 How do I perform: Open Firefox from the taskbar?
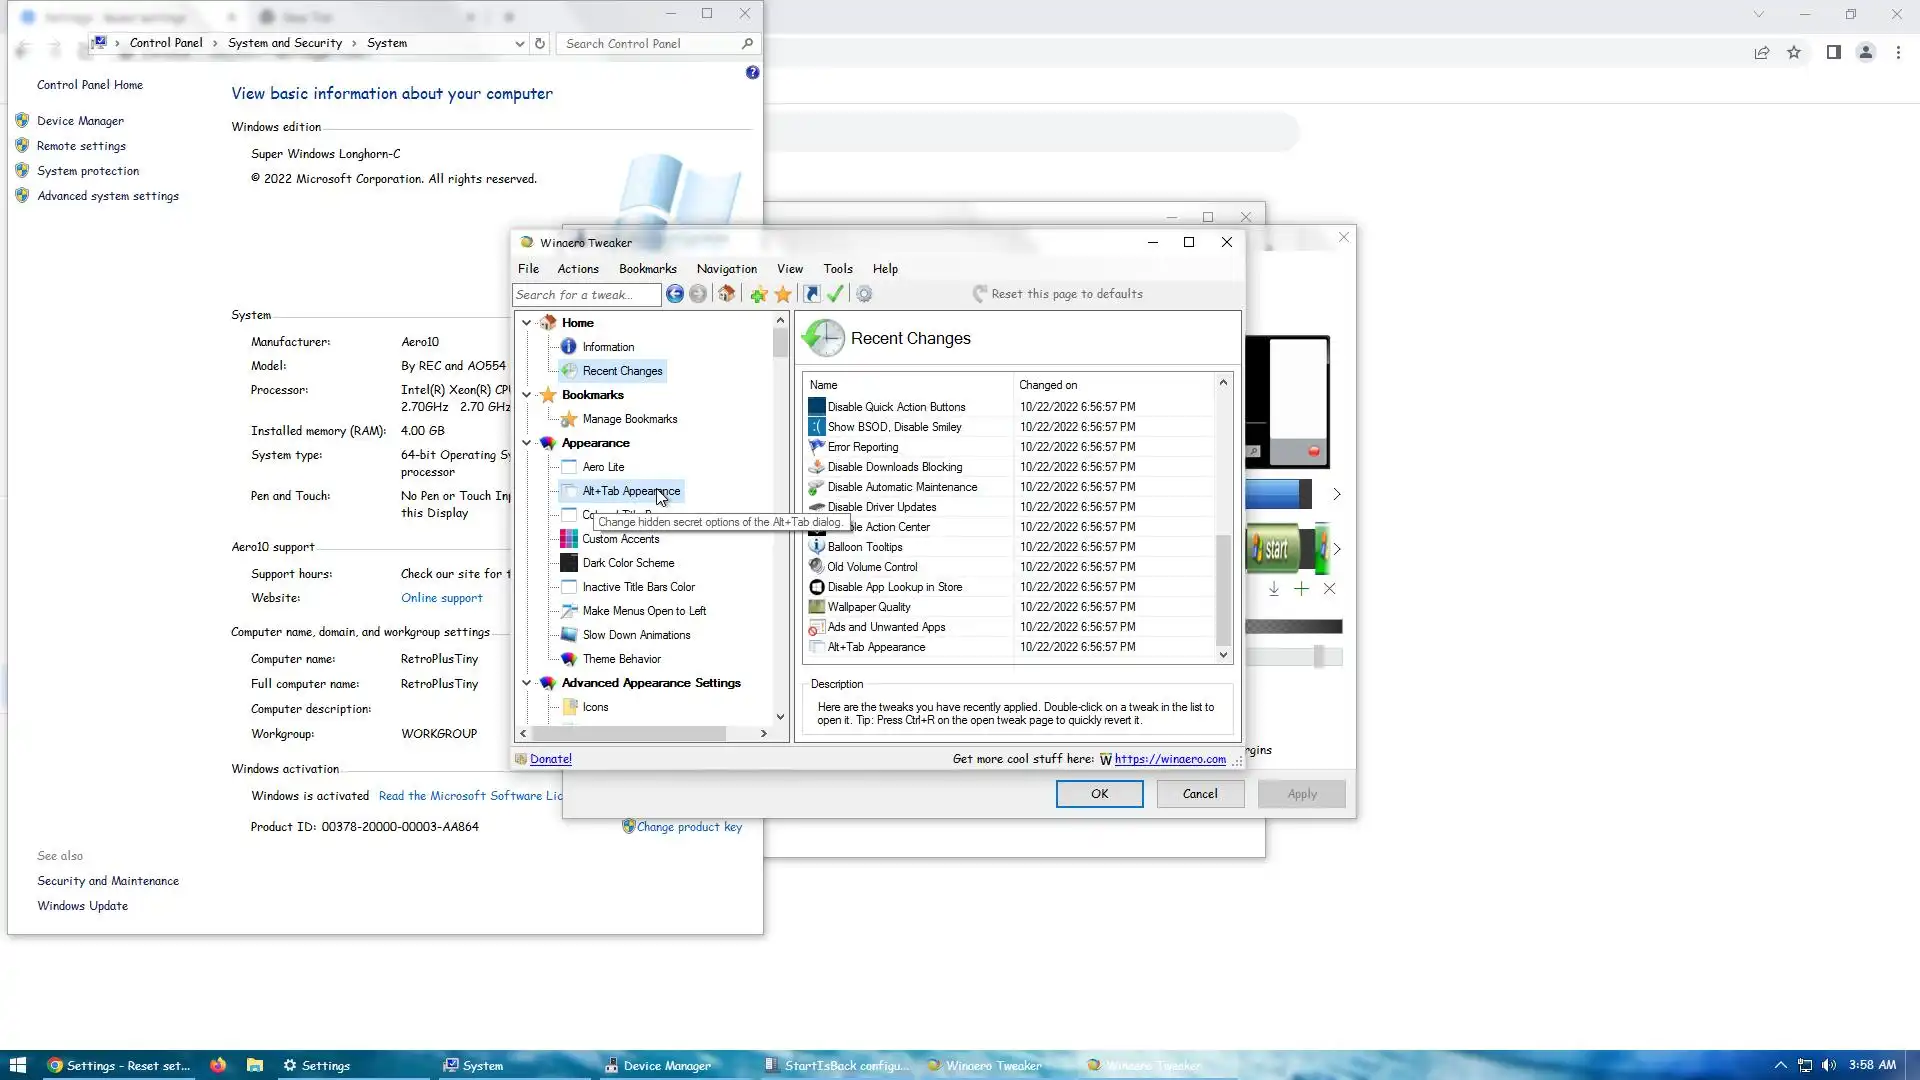pos(218,1065)
